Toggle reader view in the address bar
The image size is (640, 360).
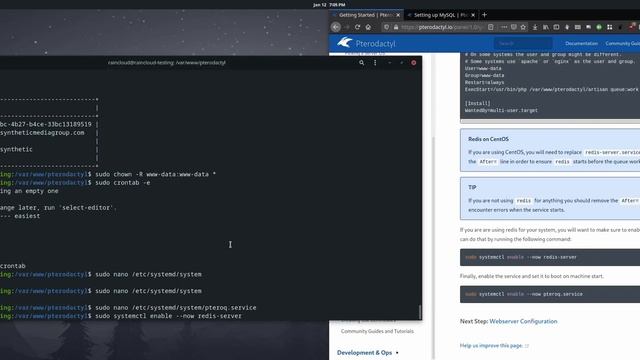(491, 27)
